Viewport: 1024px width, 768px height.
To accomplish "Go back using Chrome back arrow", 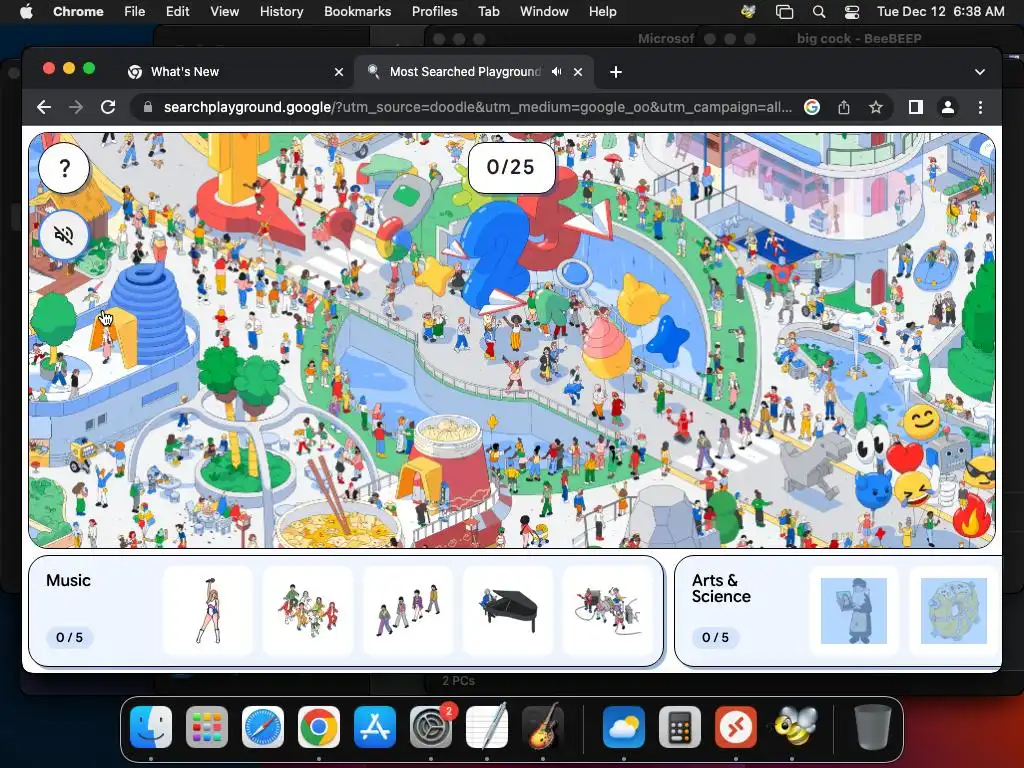I will coord(44,107).
